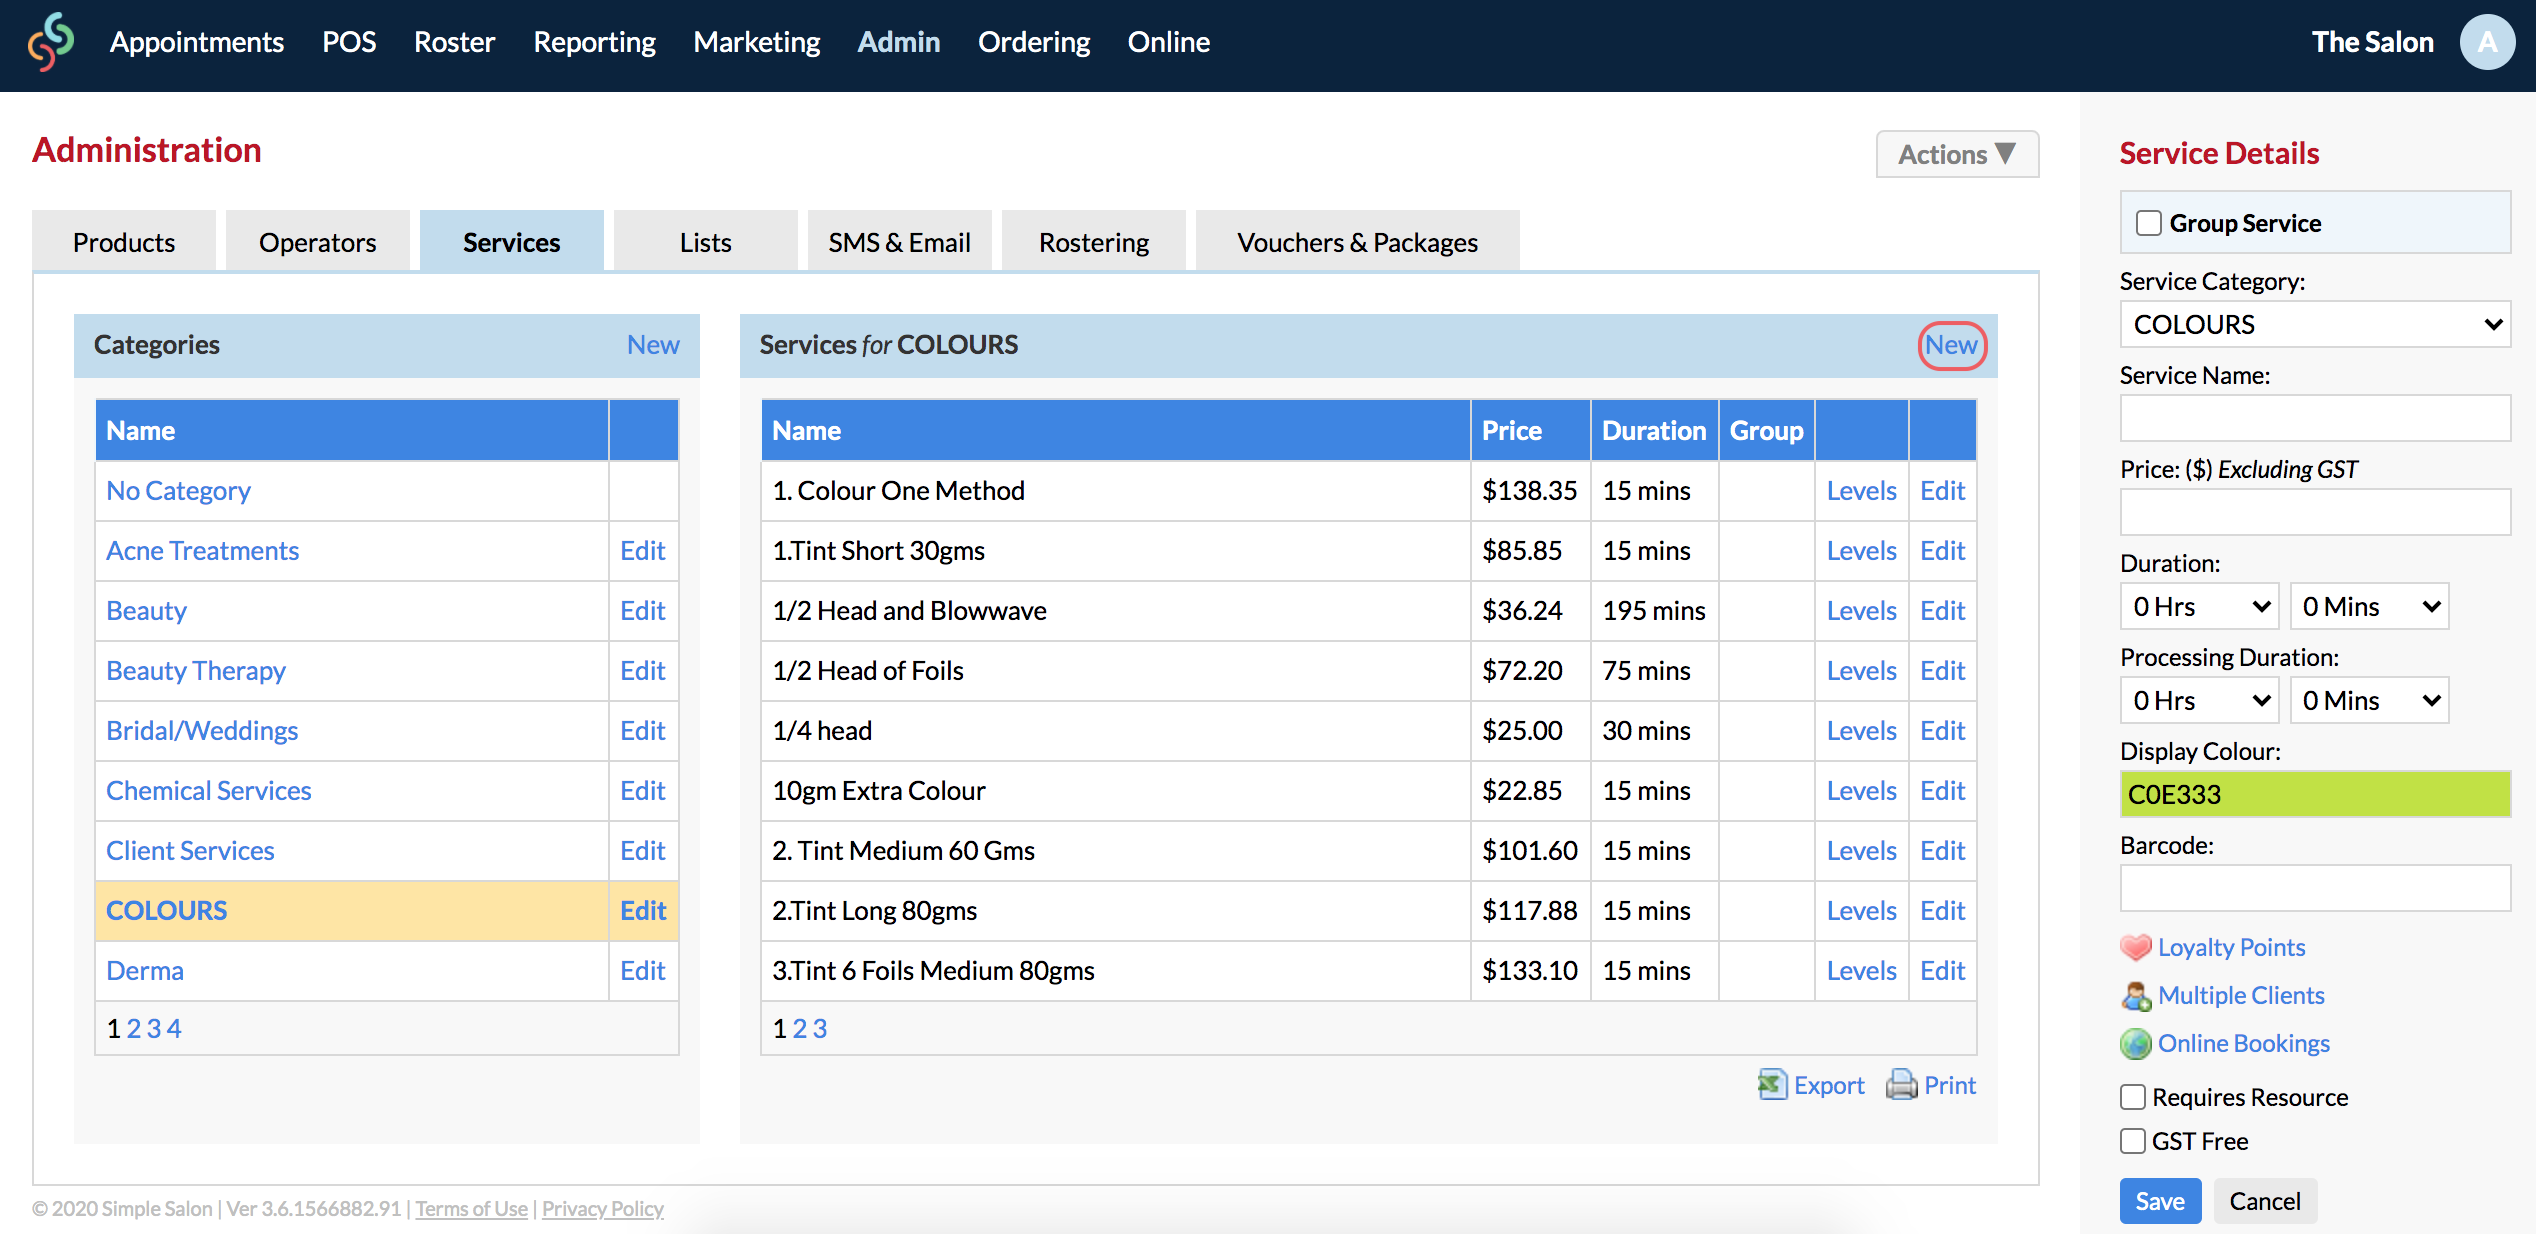Go to services page 3

point(820,1028)
